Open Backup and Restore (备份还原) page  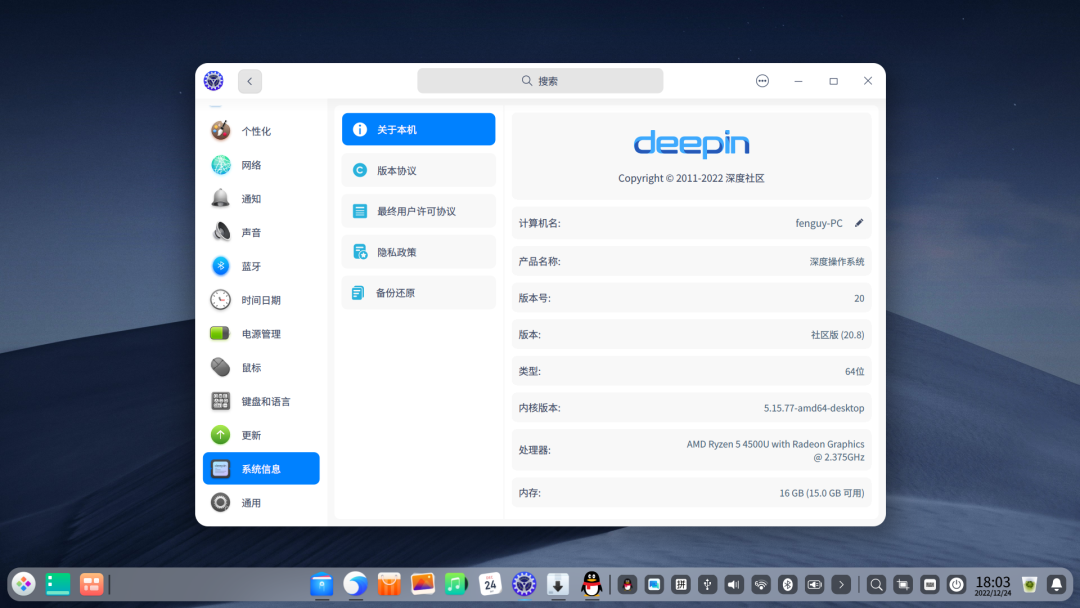(x=418, y=293)
